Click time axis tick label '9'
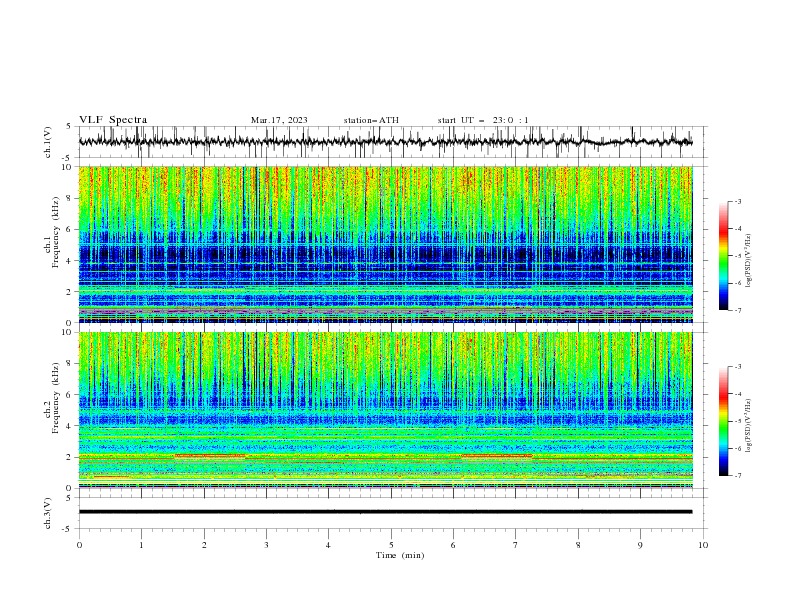The height and width of the screenshot is (612, 792). pos(640,545)
